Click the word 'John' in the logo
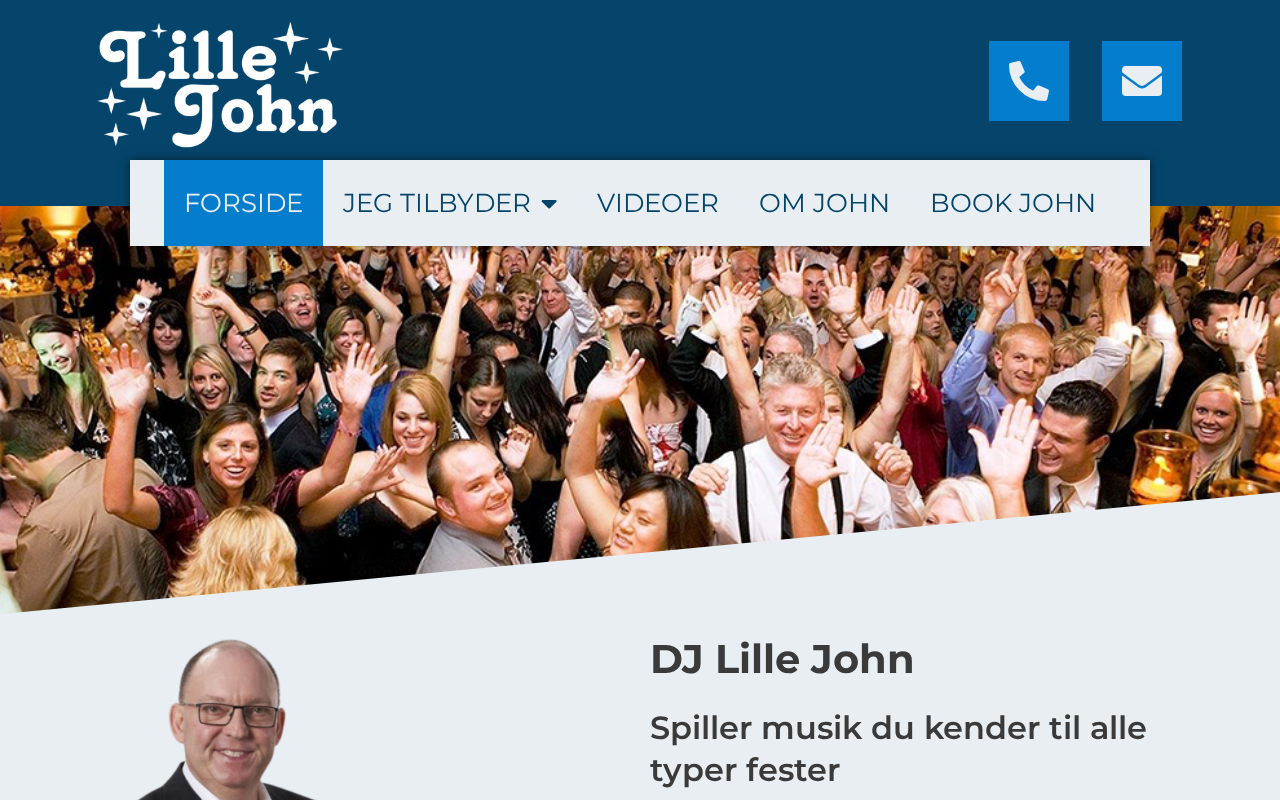Image resolution: width=1280 pixels, height=800 pixels. click(x=256, y=114)
